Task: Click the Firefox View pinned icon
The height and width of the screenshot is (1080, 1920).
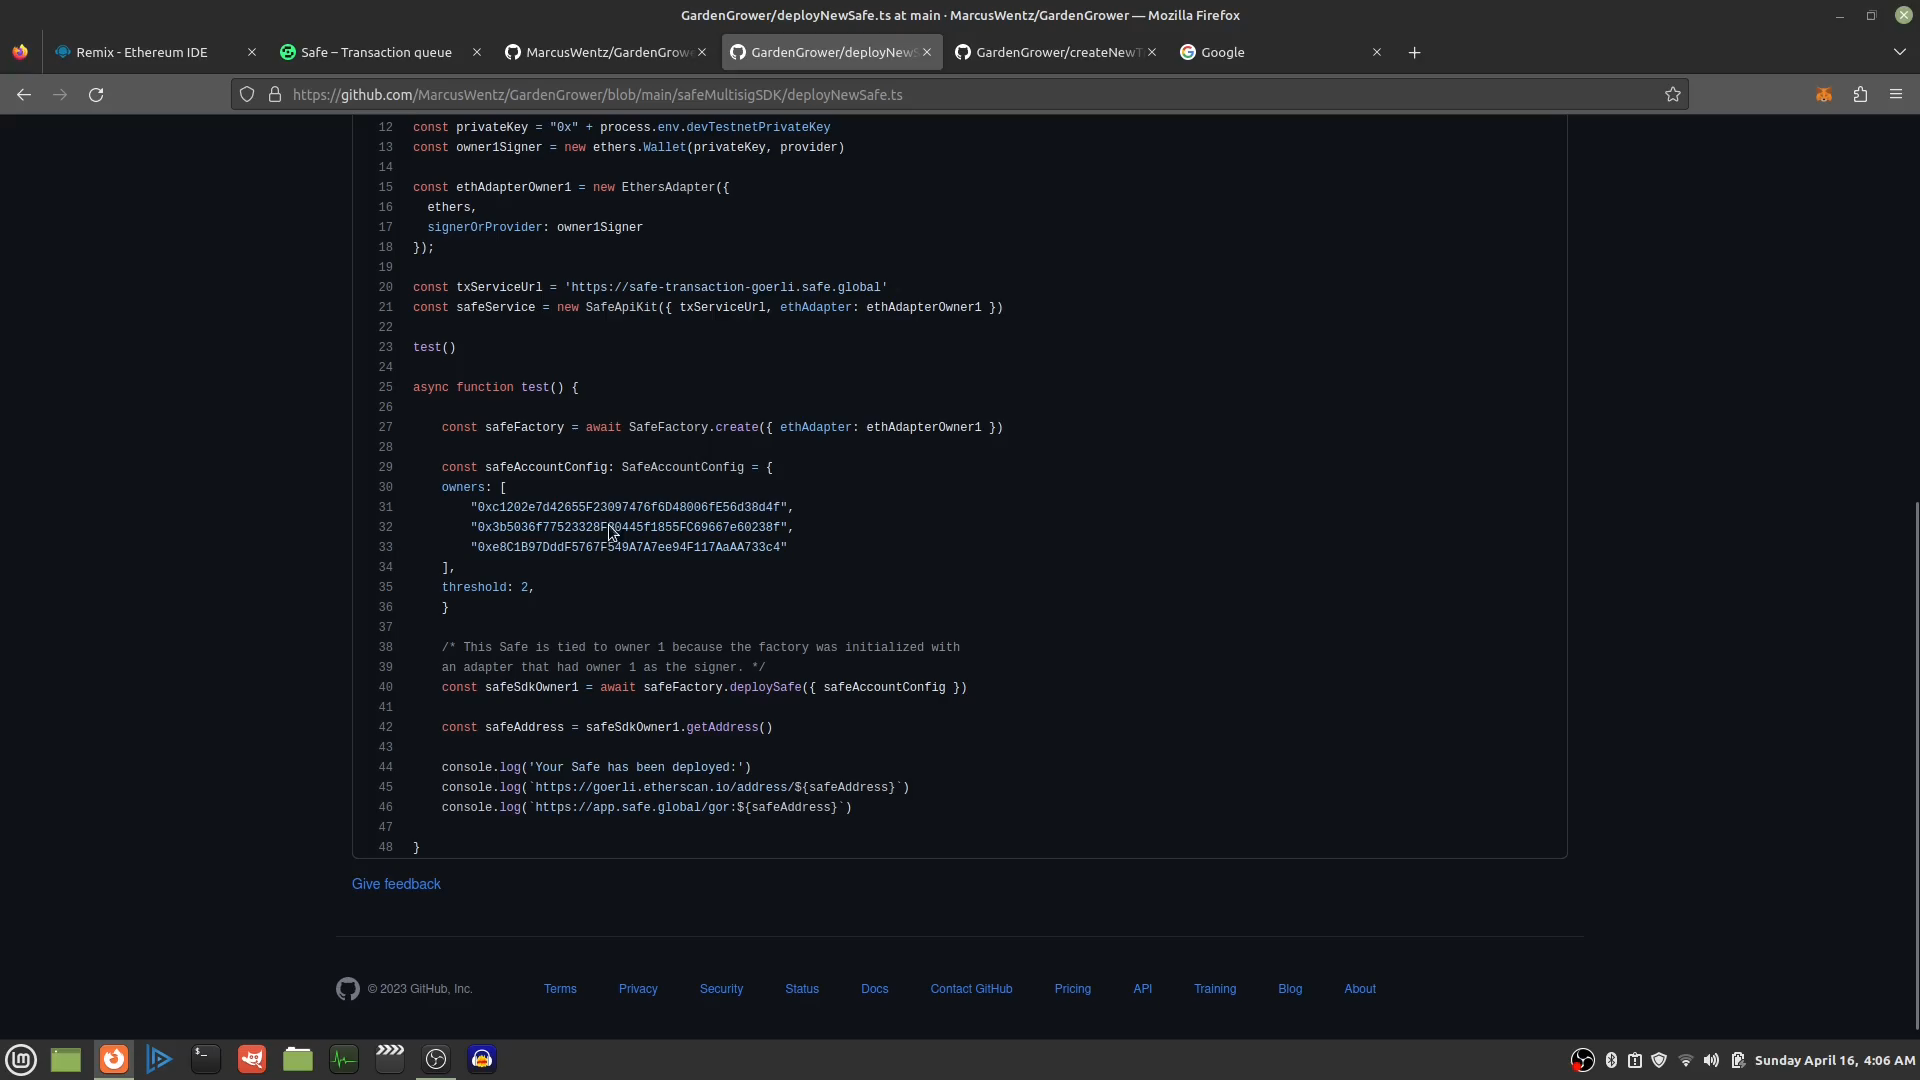Action: tap(20, 52)
